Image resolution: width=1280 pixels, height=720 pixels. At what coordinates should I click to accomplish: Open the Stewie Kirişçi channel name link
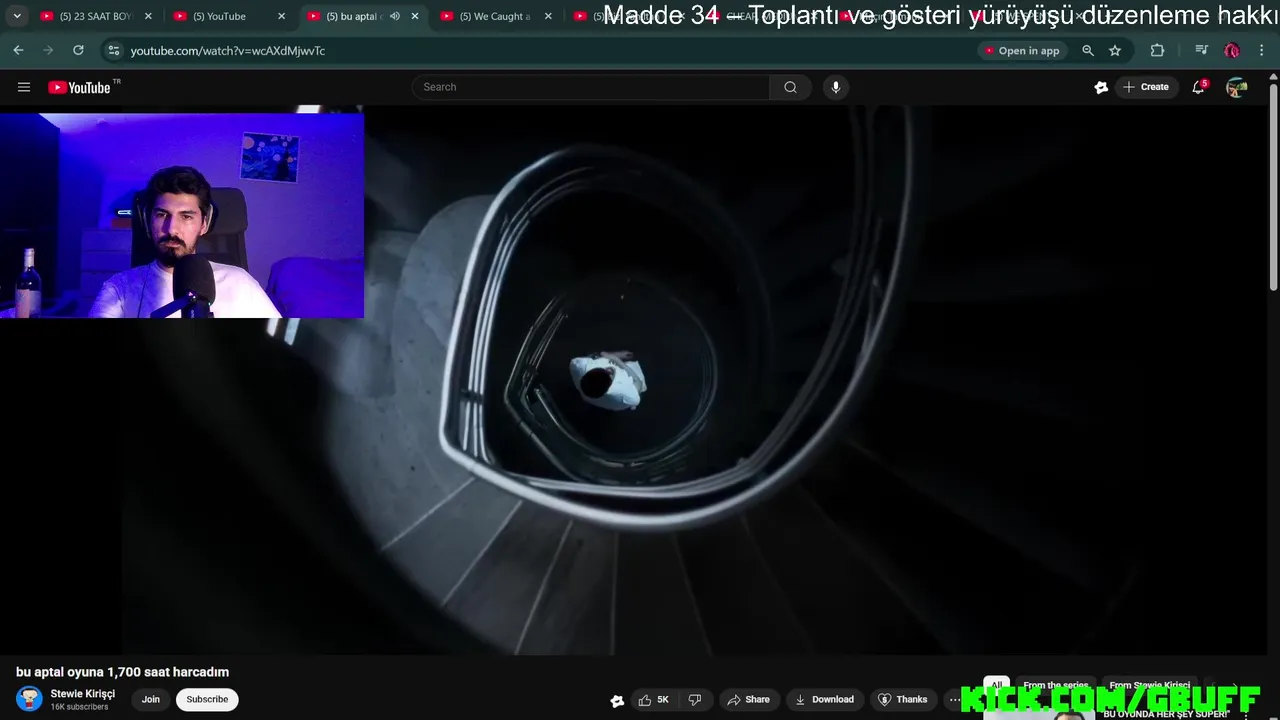click(83, 693)
